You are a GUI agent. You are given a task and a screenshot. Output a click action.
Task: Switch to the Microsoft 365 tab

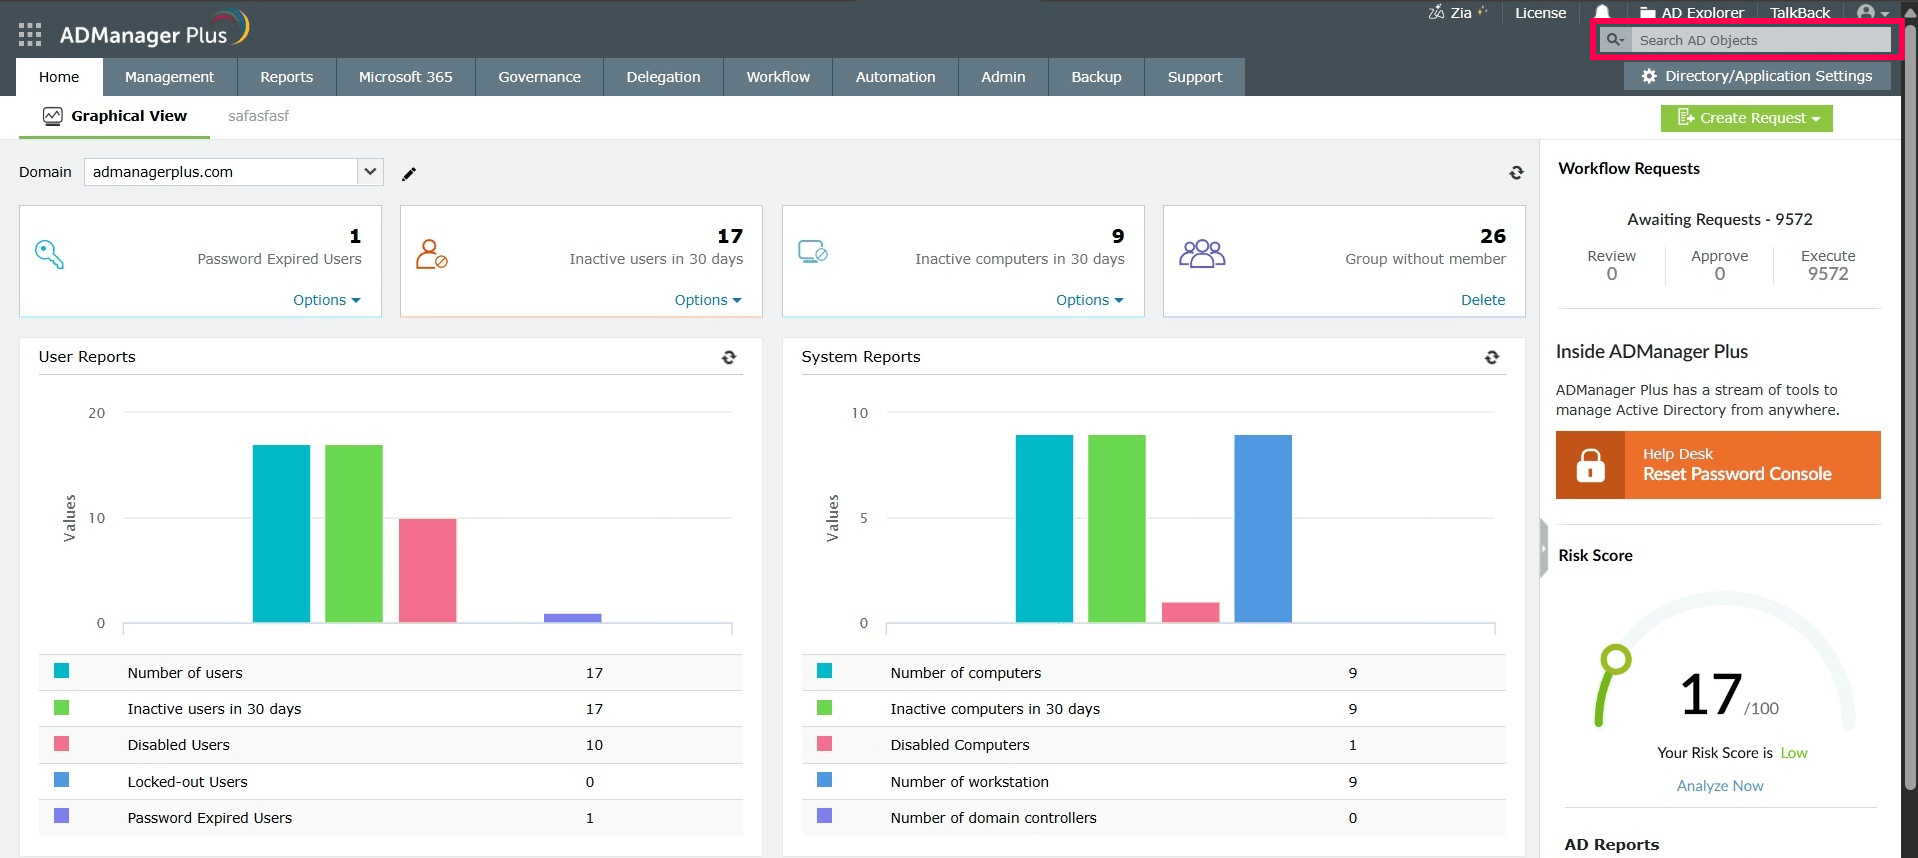pos(405,77)
